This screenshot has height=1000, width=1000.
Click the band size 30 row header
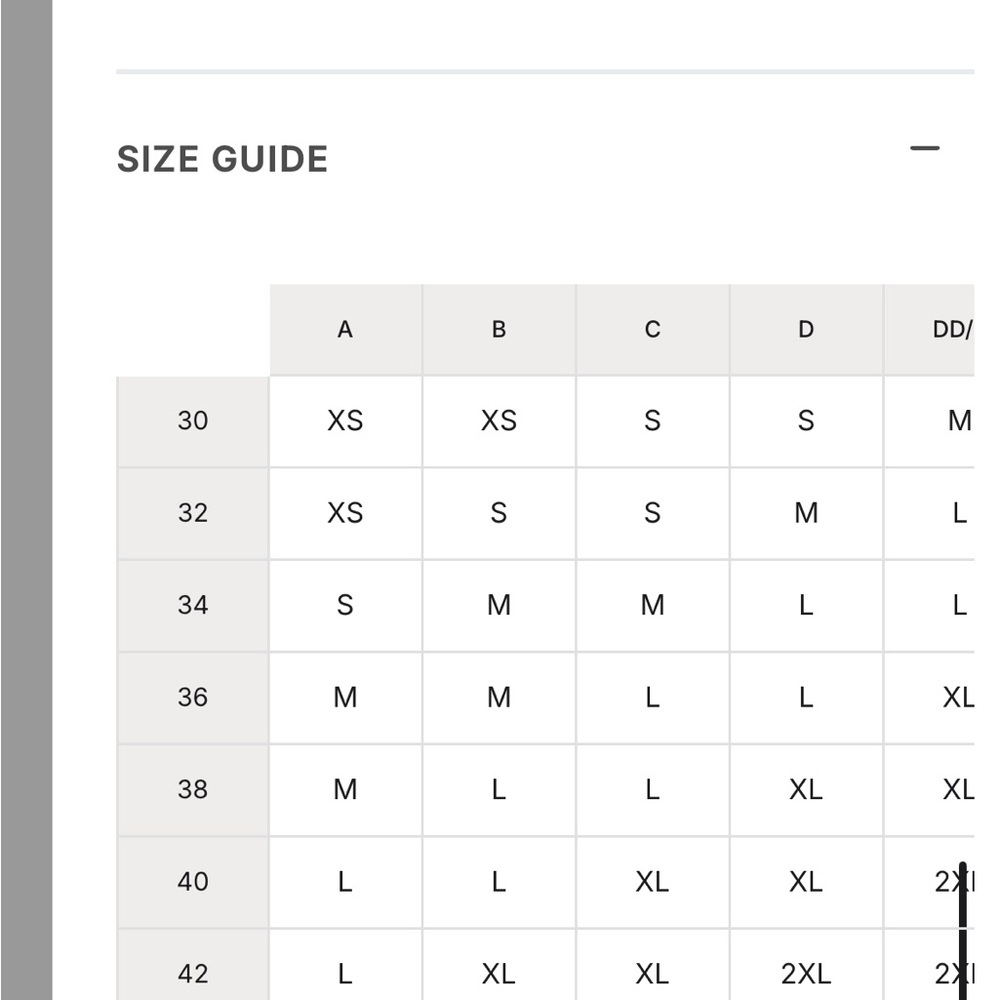[193, 422]
